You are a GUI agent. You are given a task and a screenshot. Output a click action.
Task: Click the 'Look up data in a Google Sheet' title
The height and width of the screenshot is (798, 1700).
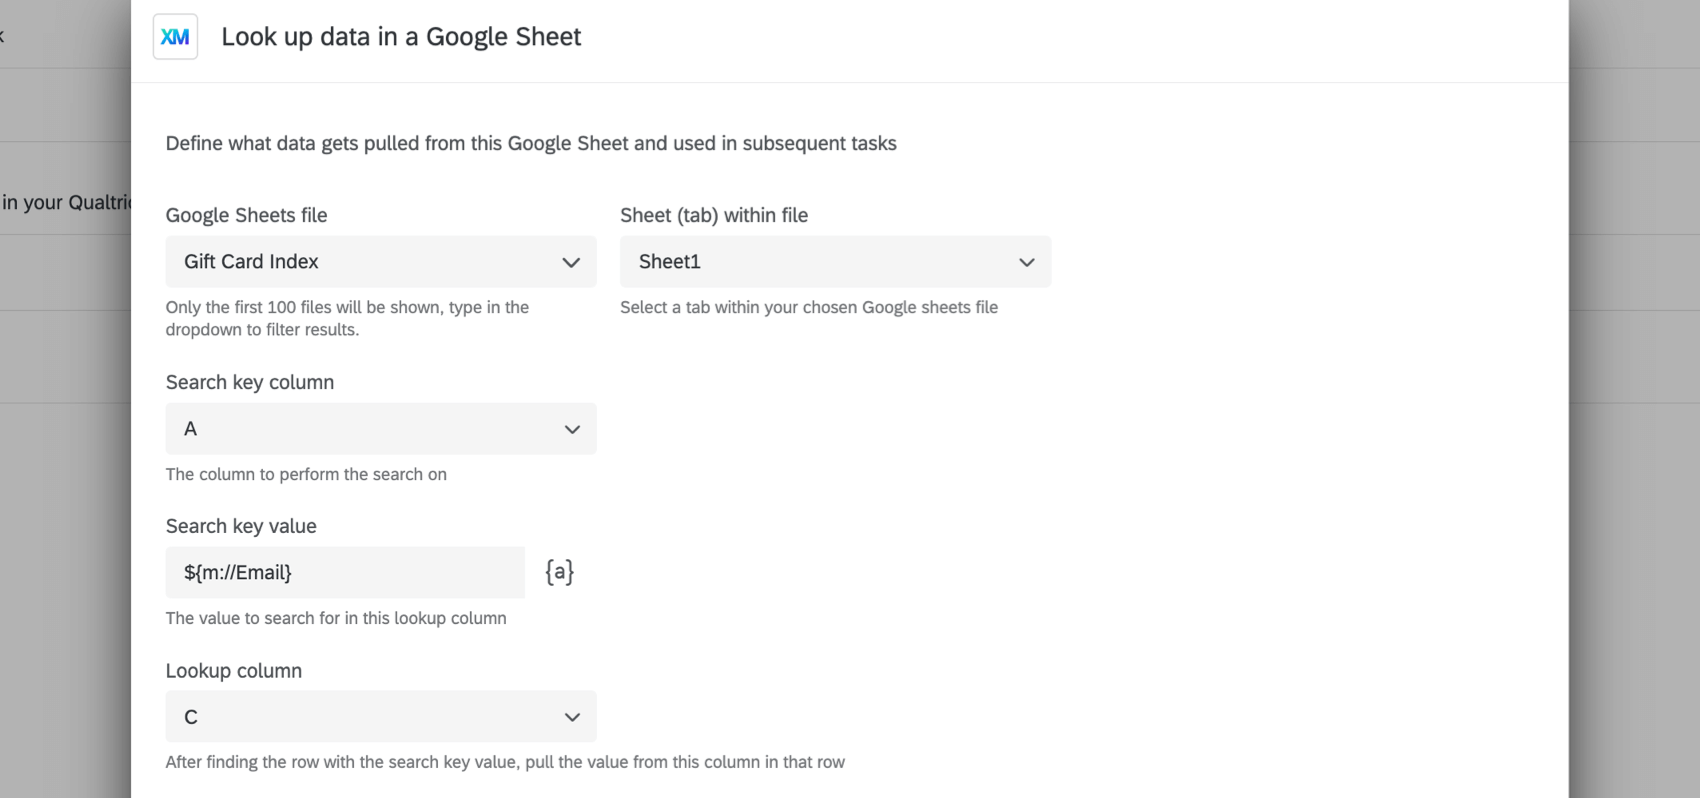coord(401,37)
